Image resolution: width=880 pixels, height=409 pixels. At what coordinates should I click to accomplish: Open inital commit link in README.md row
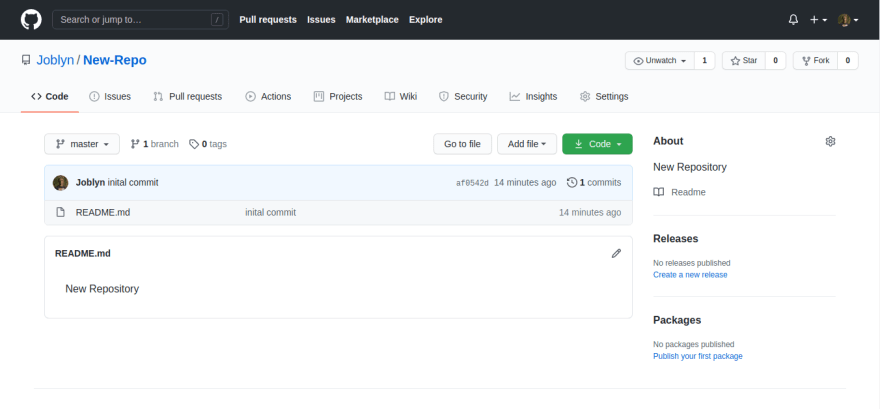(271, 213)
